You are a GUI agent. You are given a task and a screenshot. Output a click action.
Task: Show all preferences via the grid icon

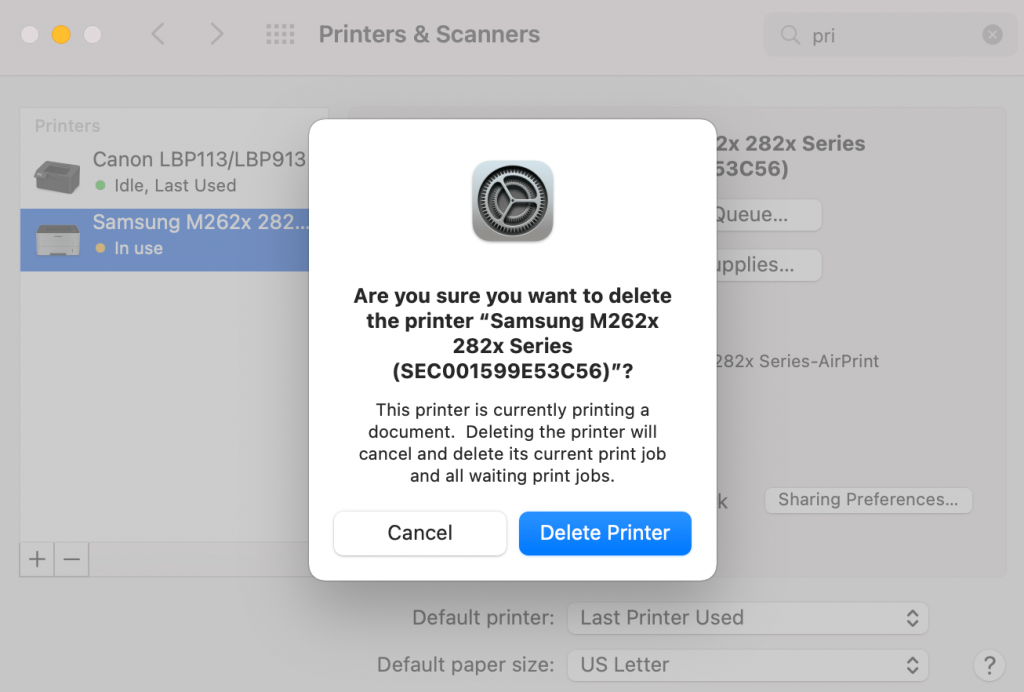click(280, 34)
